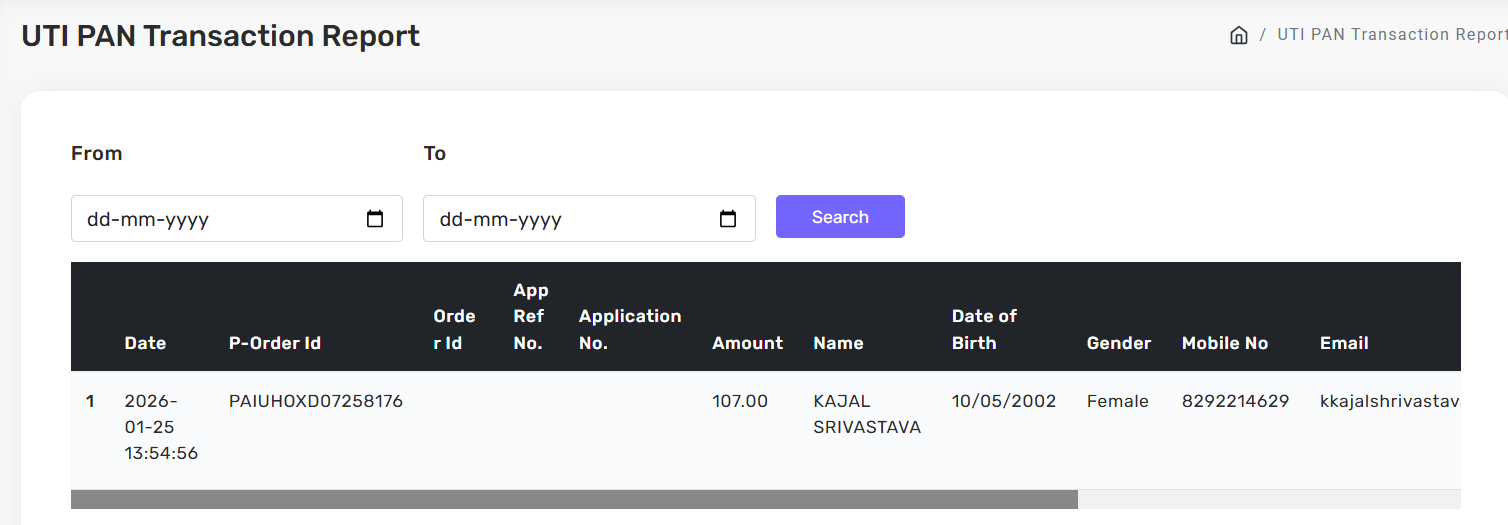Screen dimensions: 1508x525
Task: Click the Gender column header
Action: point(1118,343)
